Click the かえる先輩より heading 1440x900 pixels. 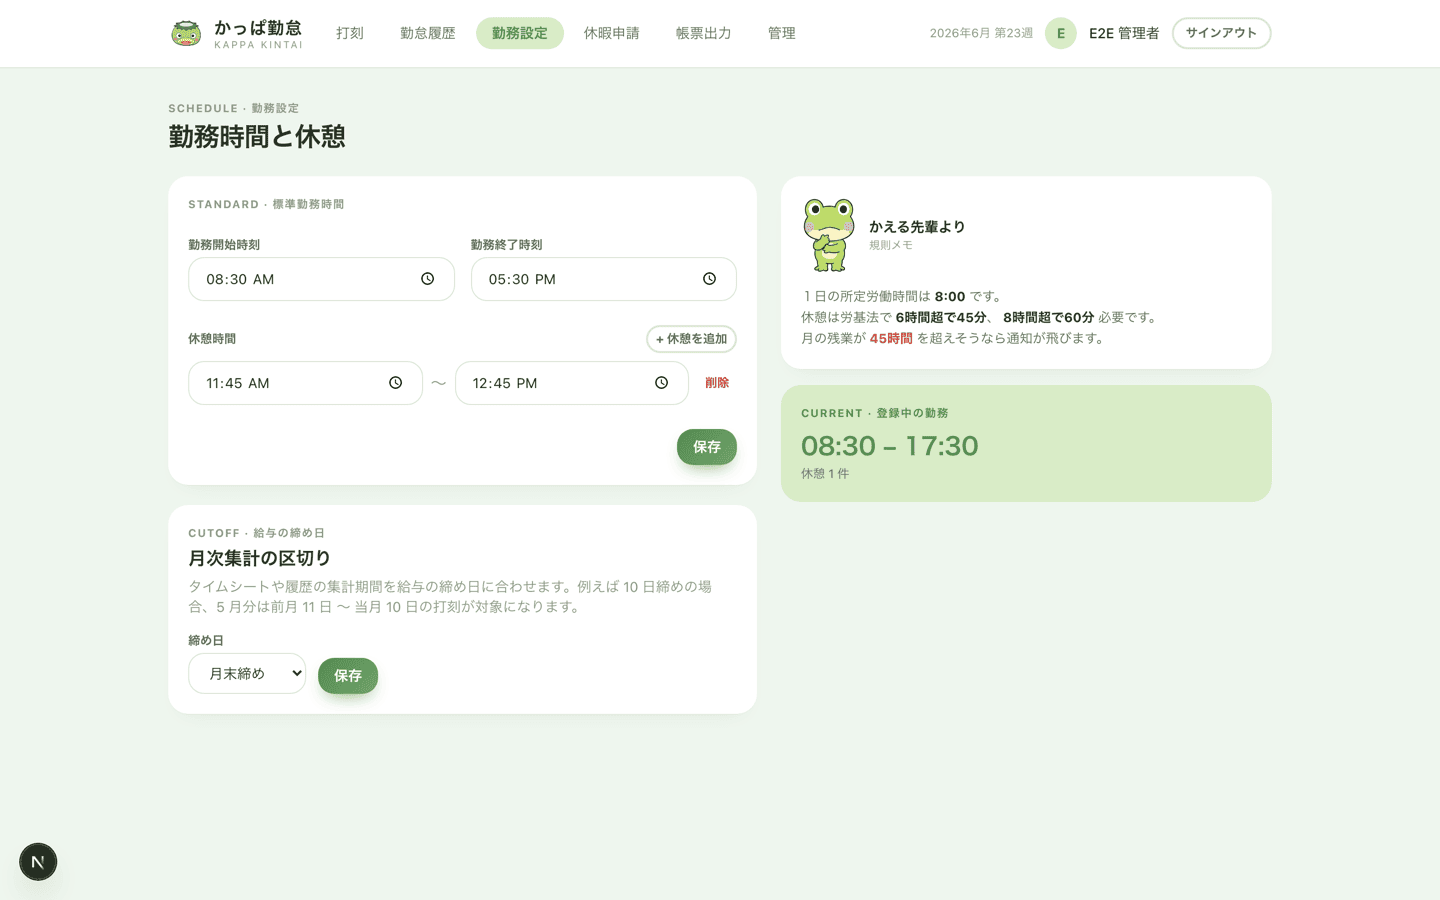[917, 227]
